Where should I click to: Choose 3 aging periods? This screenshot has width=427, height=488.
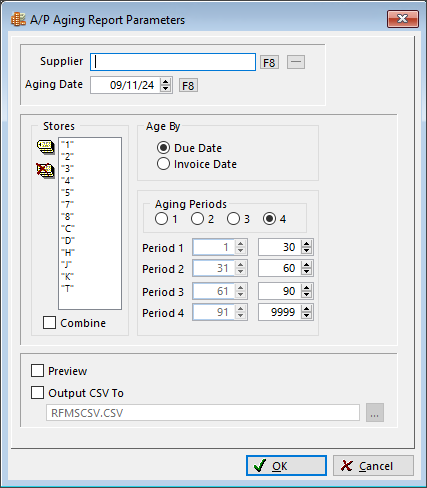[233, 219]
